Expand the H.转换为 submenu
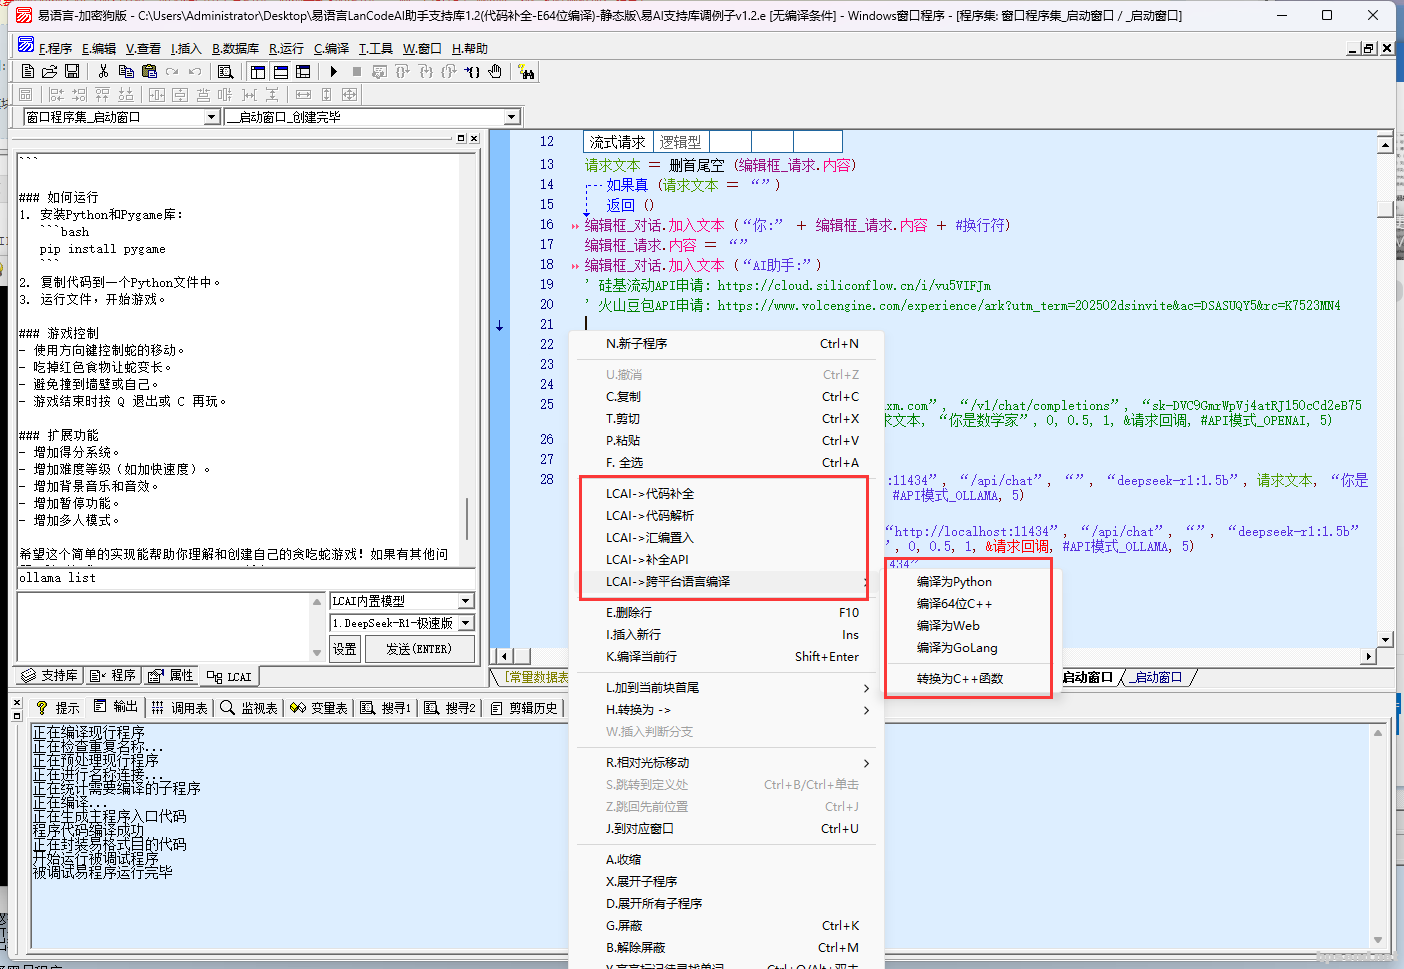This screenshot has height=969, width=1404. (727, 710)
